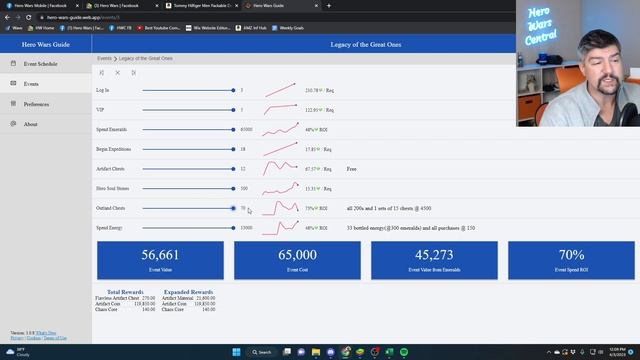Click the Artifact Chests sparkline chart

[x=280, y=168]
